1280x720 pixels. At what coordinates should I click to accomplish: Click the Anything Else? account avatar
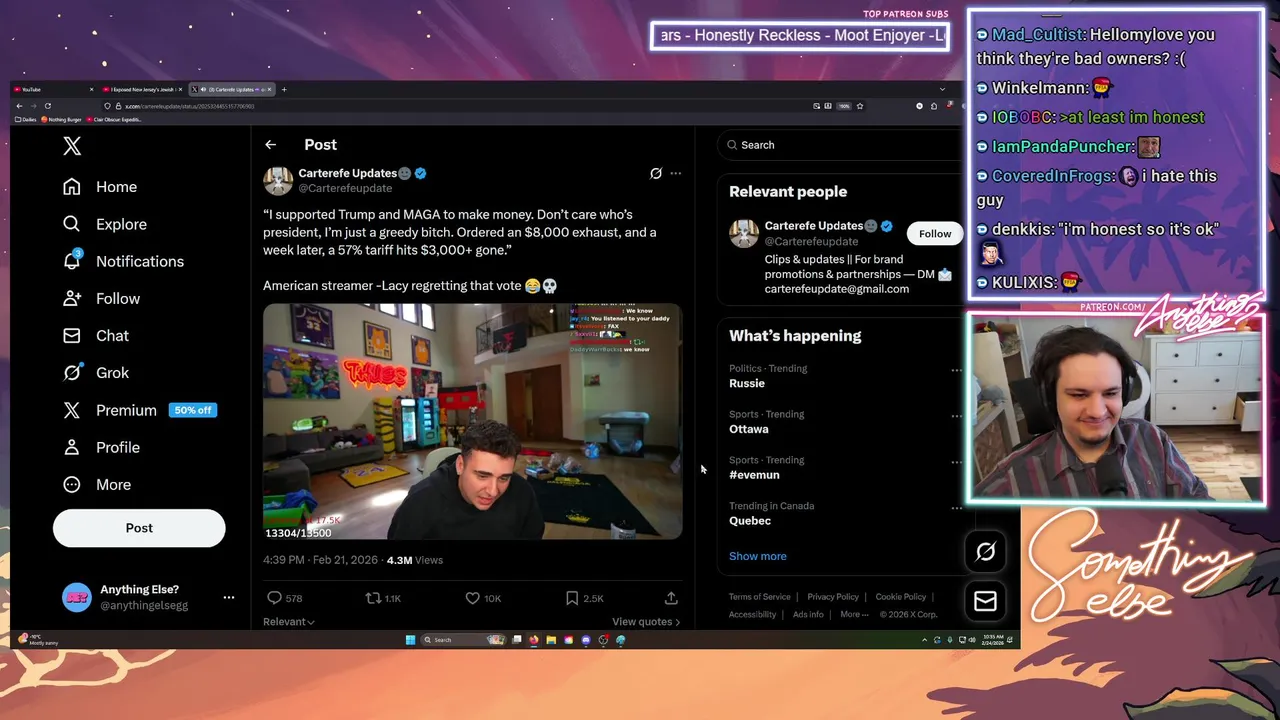click(x=77, y=597)
